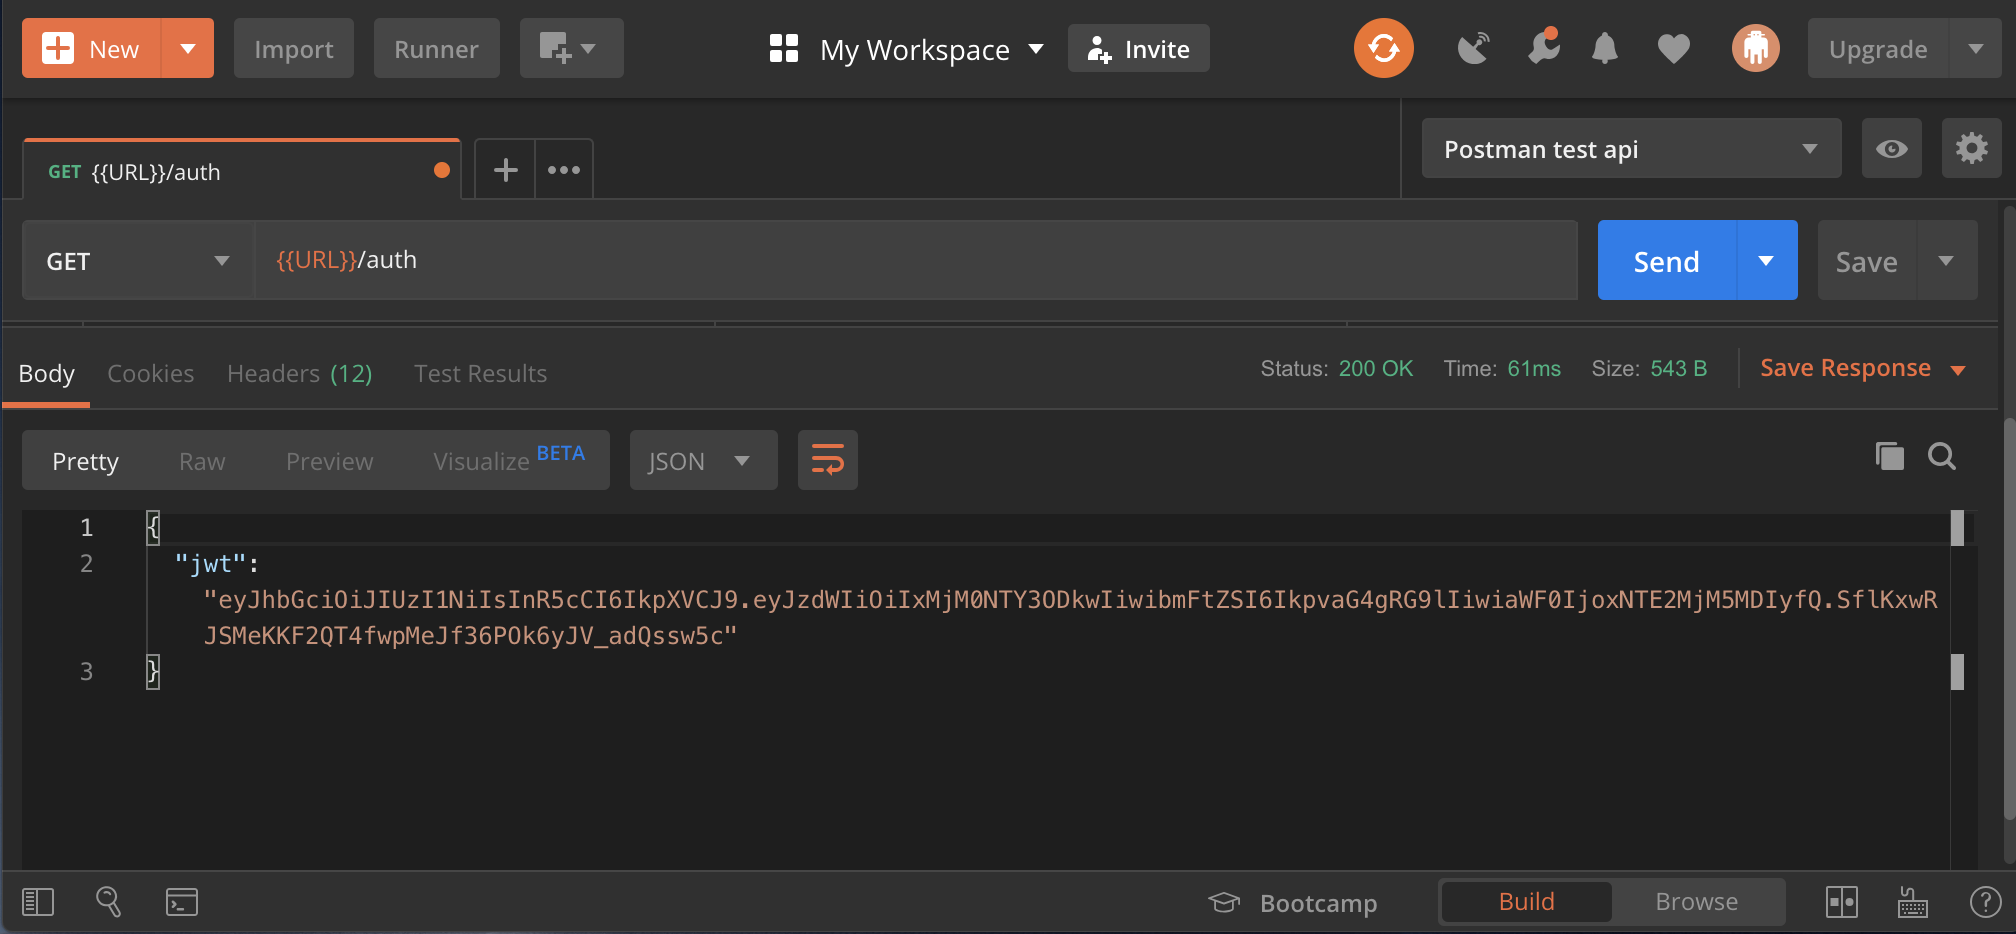Send the request
This screenshot has width=2016, height=934.
point(1667,260)
